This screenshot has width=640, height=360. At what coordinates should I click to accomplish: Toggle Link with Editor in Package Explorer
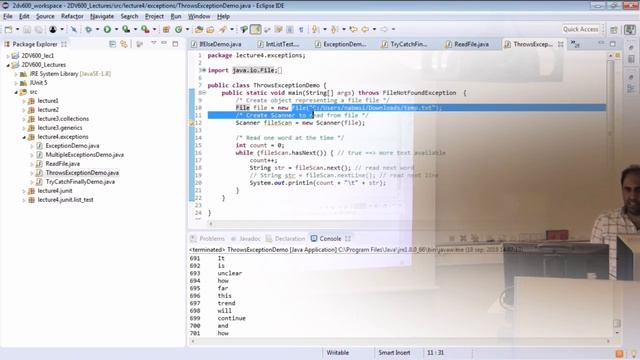[124, 44]
